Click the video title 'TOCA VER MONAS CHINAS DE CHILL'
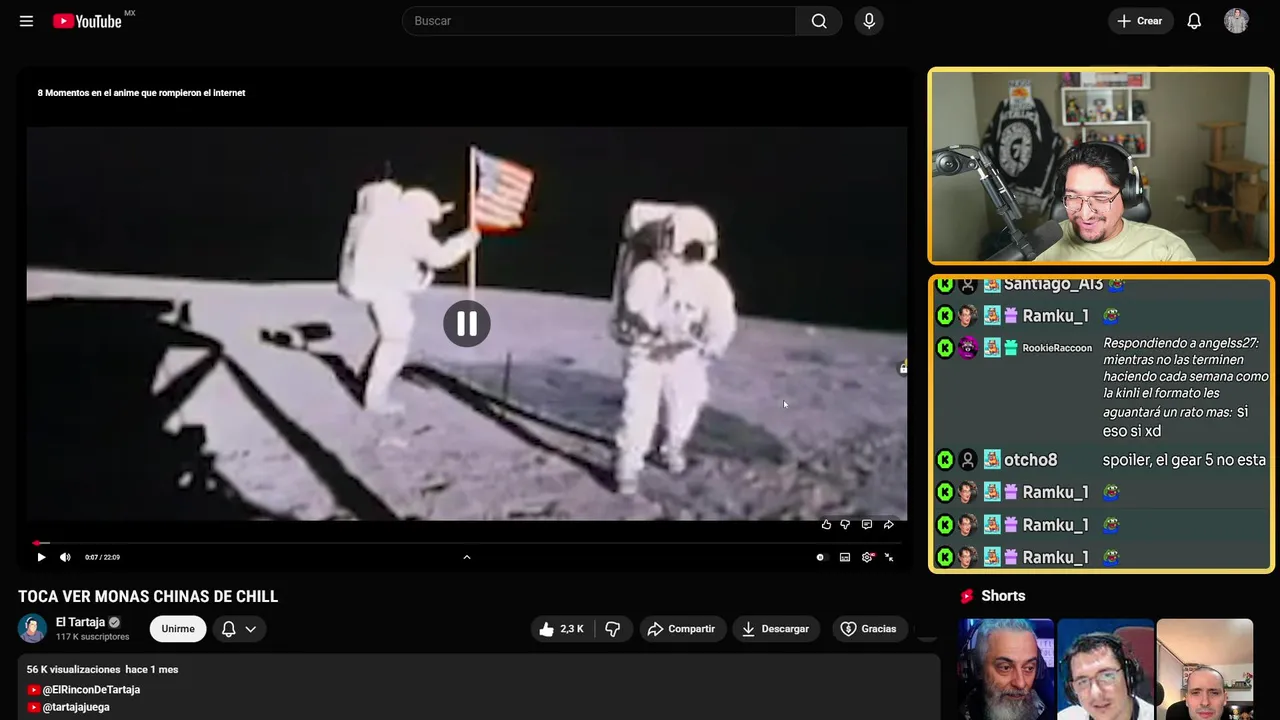1280x720 pixels. coord(148,597)
